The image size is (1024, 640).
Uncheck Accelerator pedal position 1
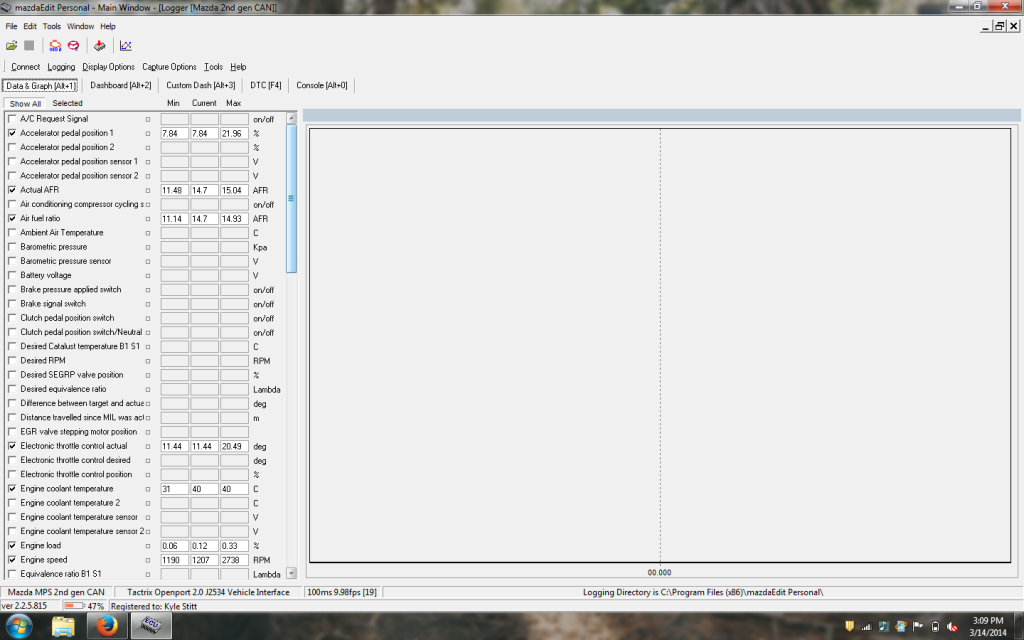[12, 133]
